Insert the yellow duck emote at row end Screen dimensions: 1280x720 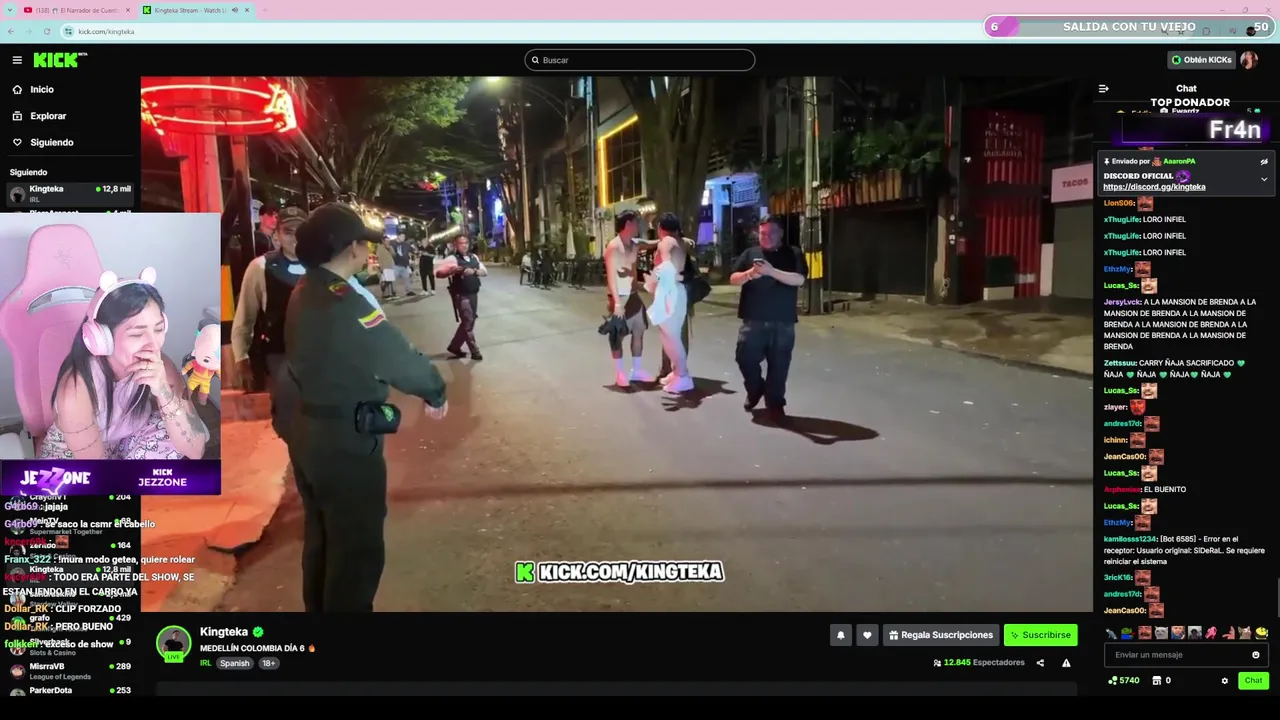point(1262,633)
